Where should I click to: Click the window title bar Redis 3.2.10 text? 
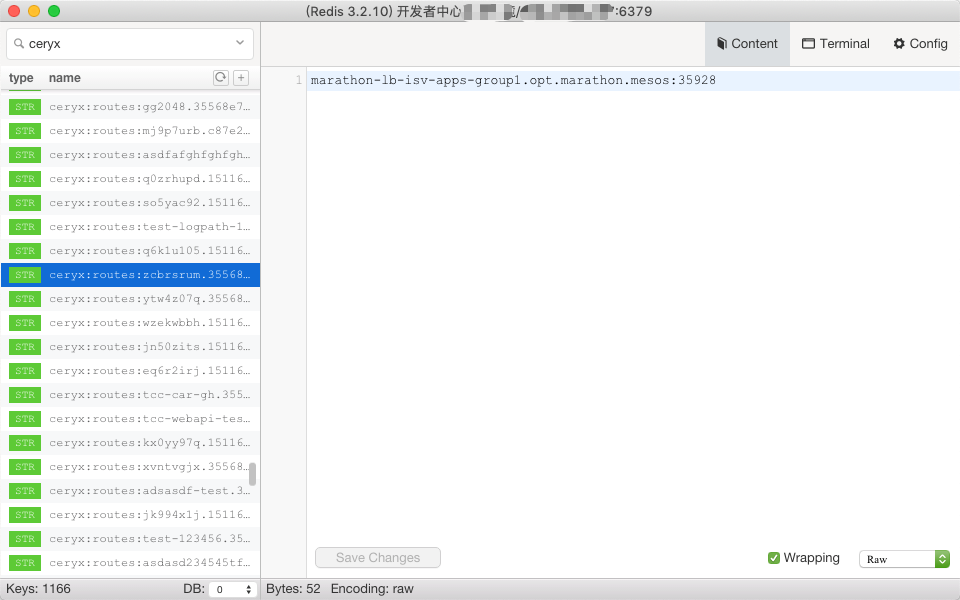[x=349, y=11]
